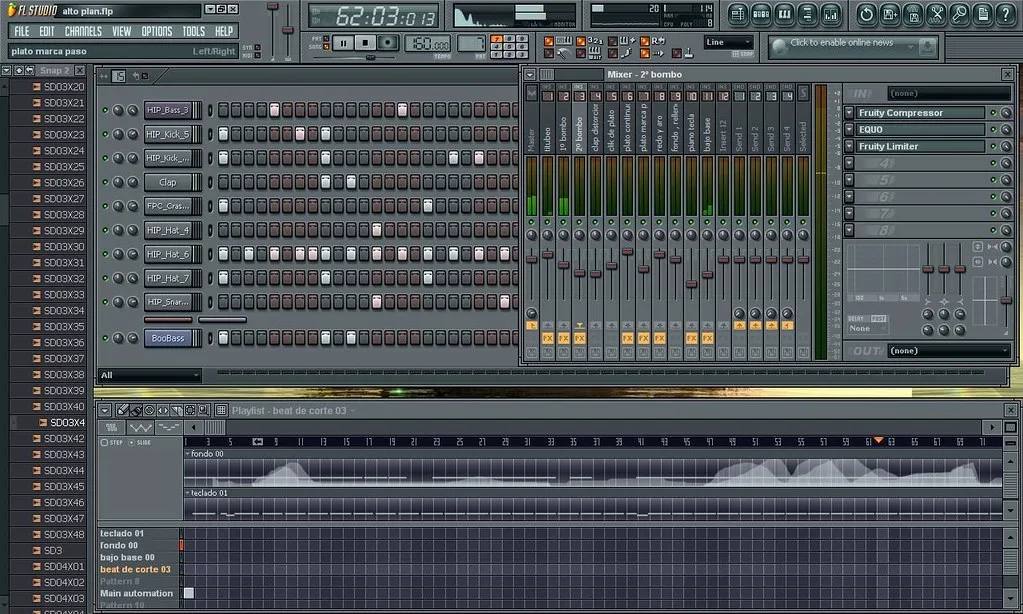Open the Line snap dropdown
This screenshot has height=614, width=1023.
pos(729,42)
